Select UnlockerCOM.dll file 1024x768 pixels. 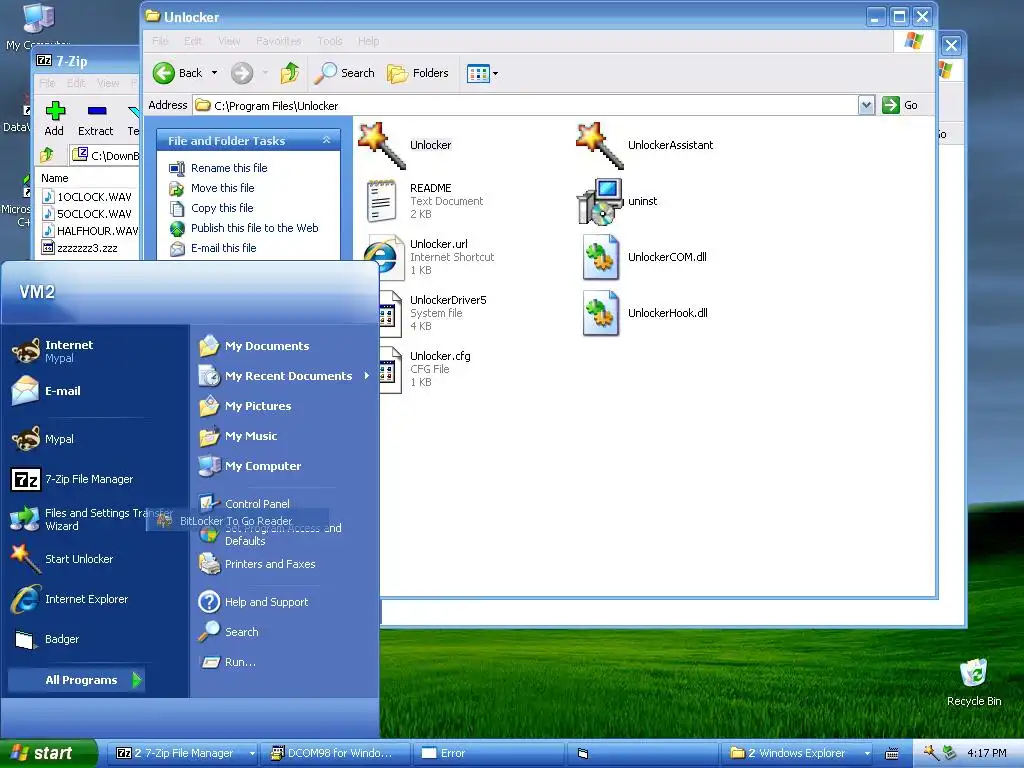coord(643,257)
